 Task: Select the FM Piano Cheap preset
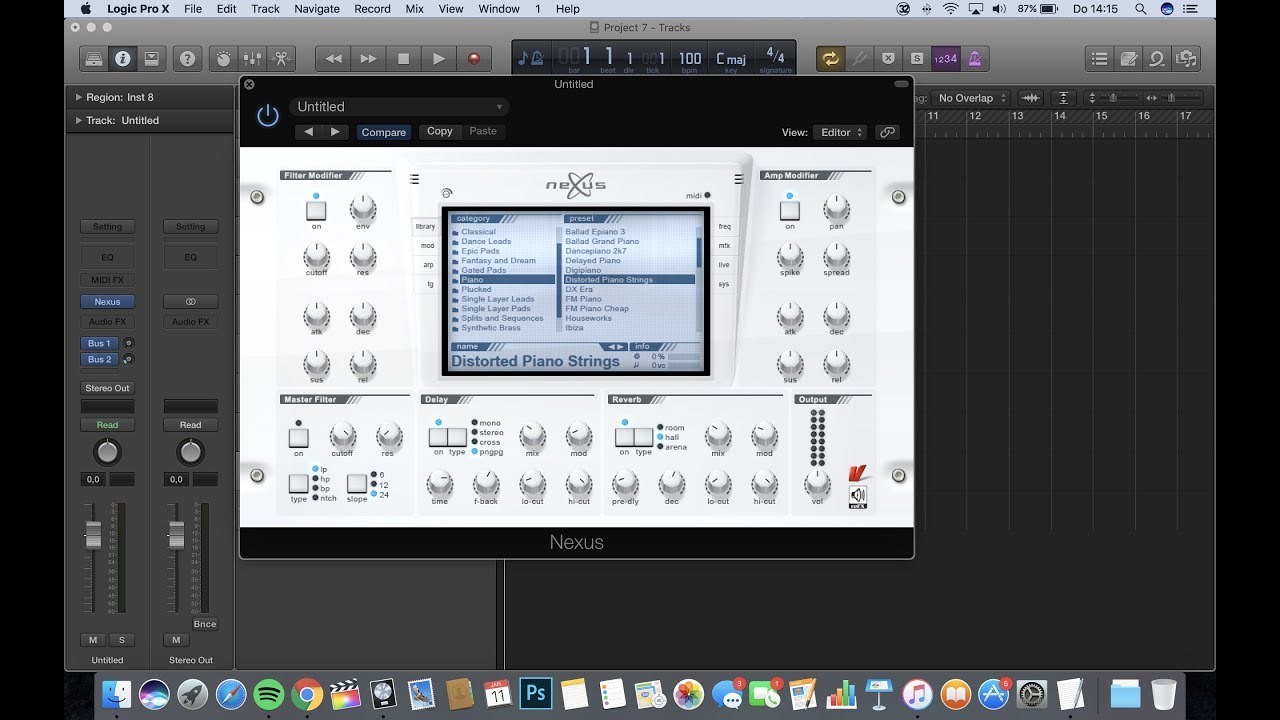[597, 309]
